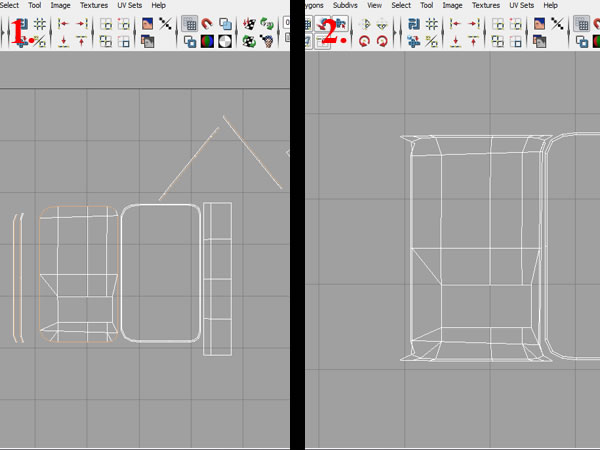Image resolution: width=600 pixels, height=450 pixels.
Task: Display RGB channels in left editor
Action: [207, 41]
